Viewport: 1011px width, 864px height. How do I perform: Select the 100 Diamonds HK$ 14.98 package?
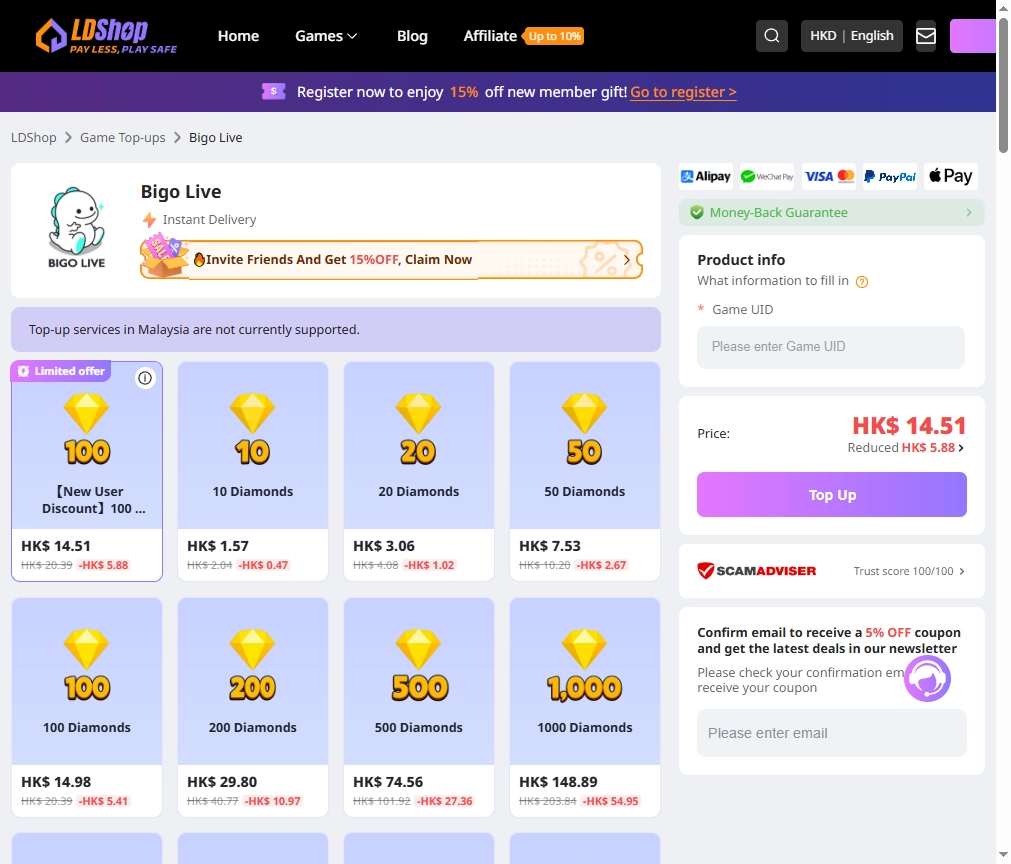87,707
